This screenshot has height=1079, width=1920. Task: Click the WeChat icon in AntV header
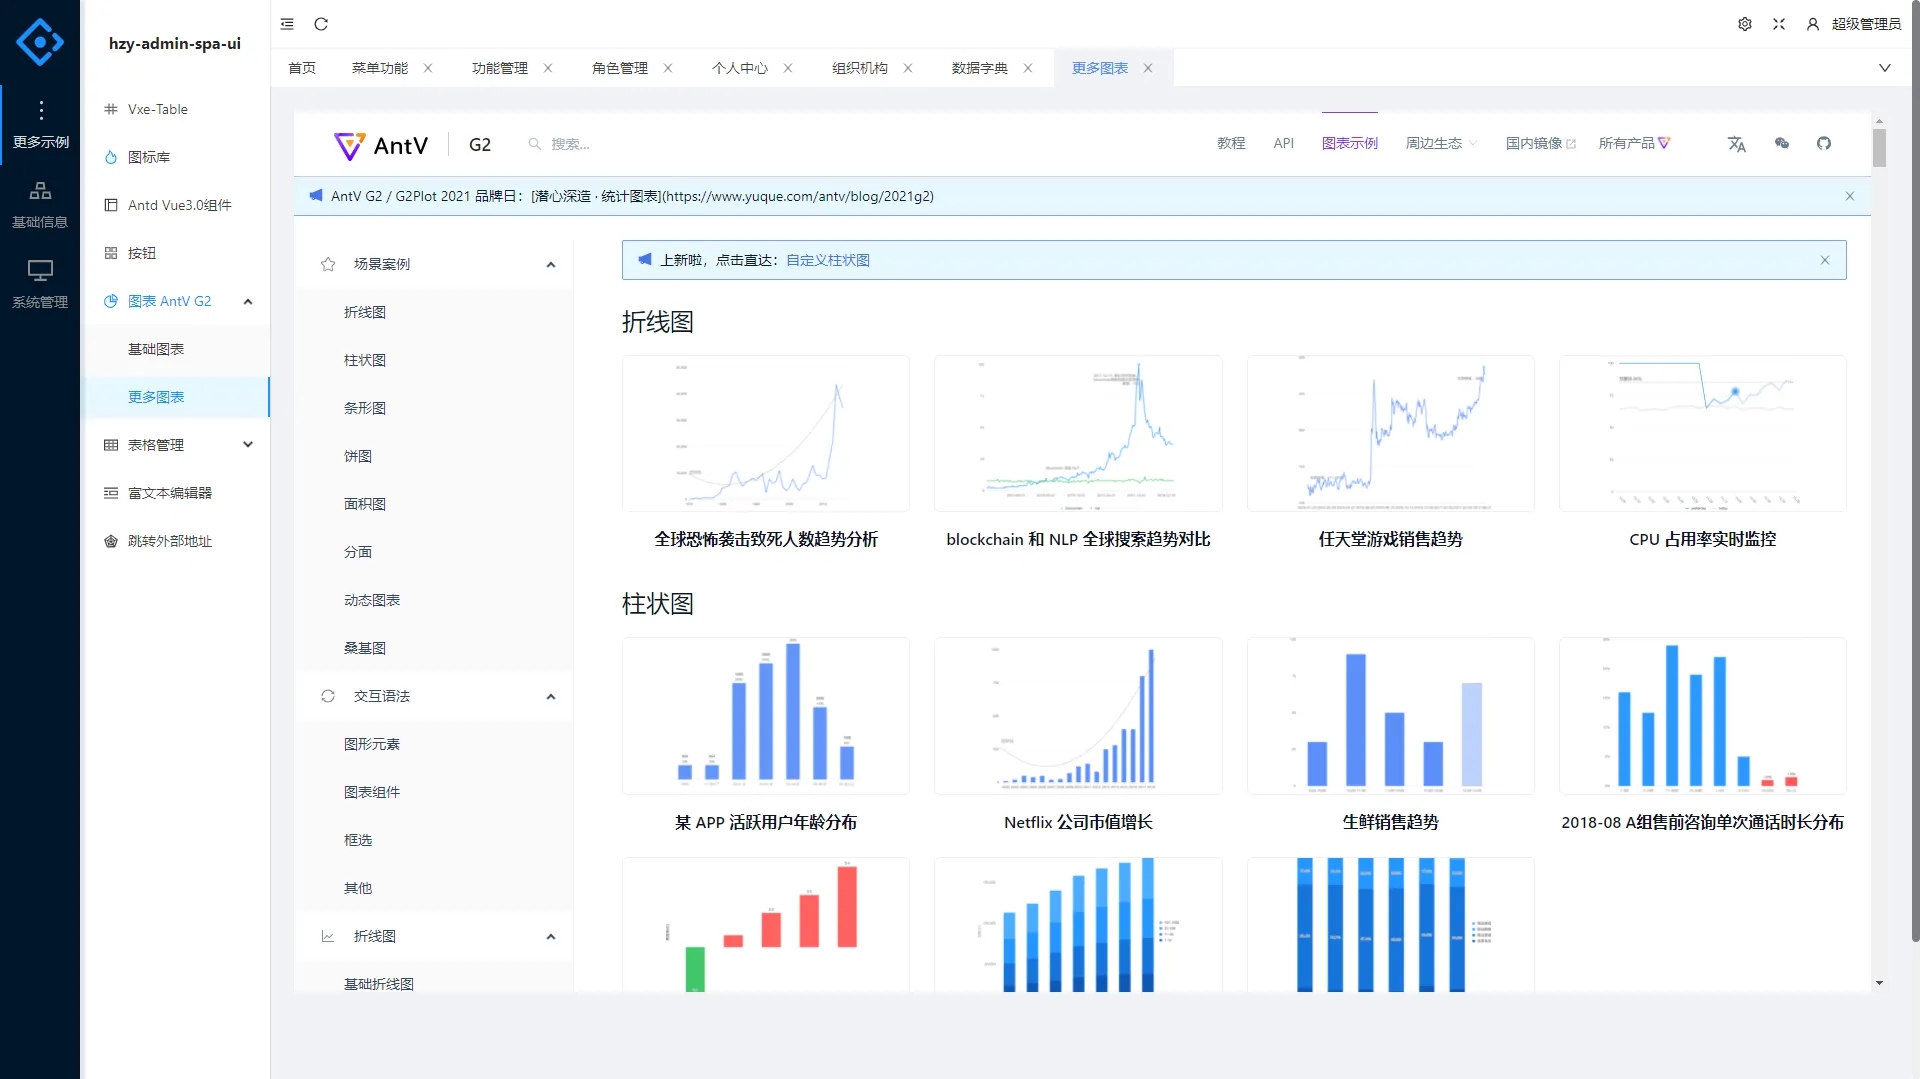click(1781, 143)
